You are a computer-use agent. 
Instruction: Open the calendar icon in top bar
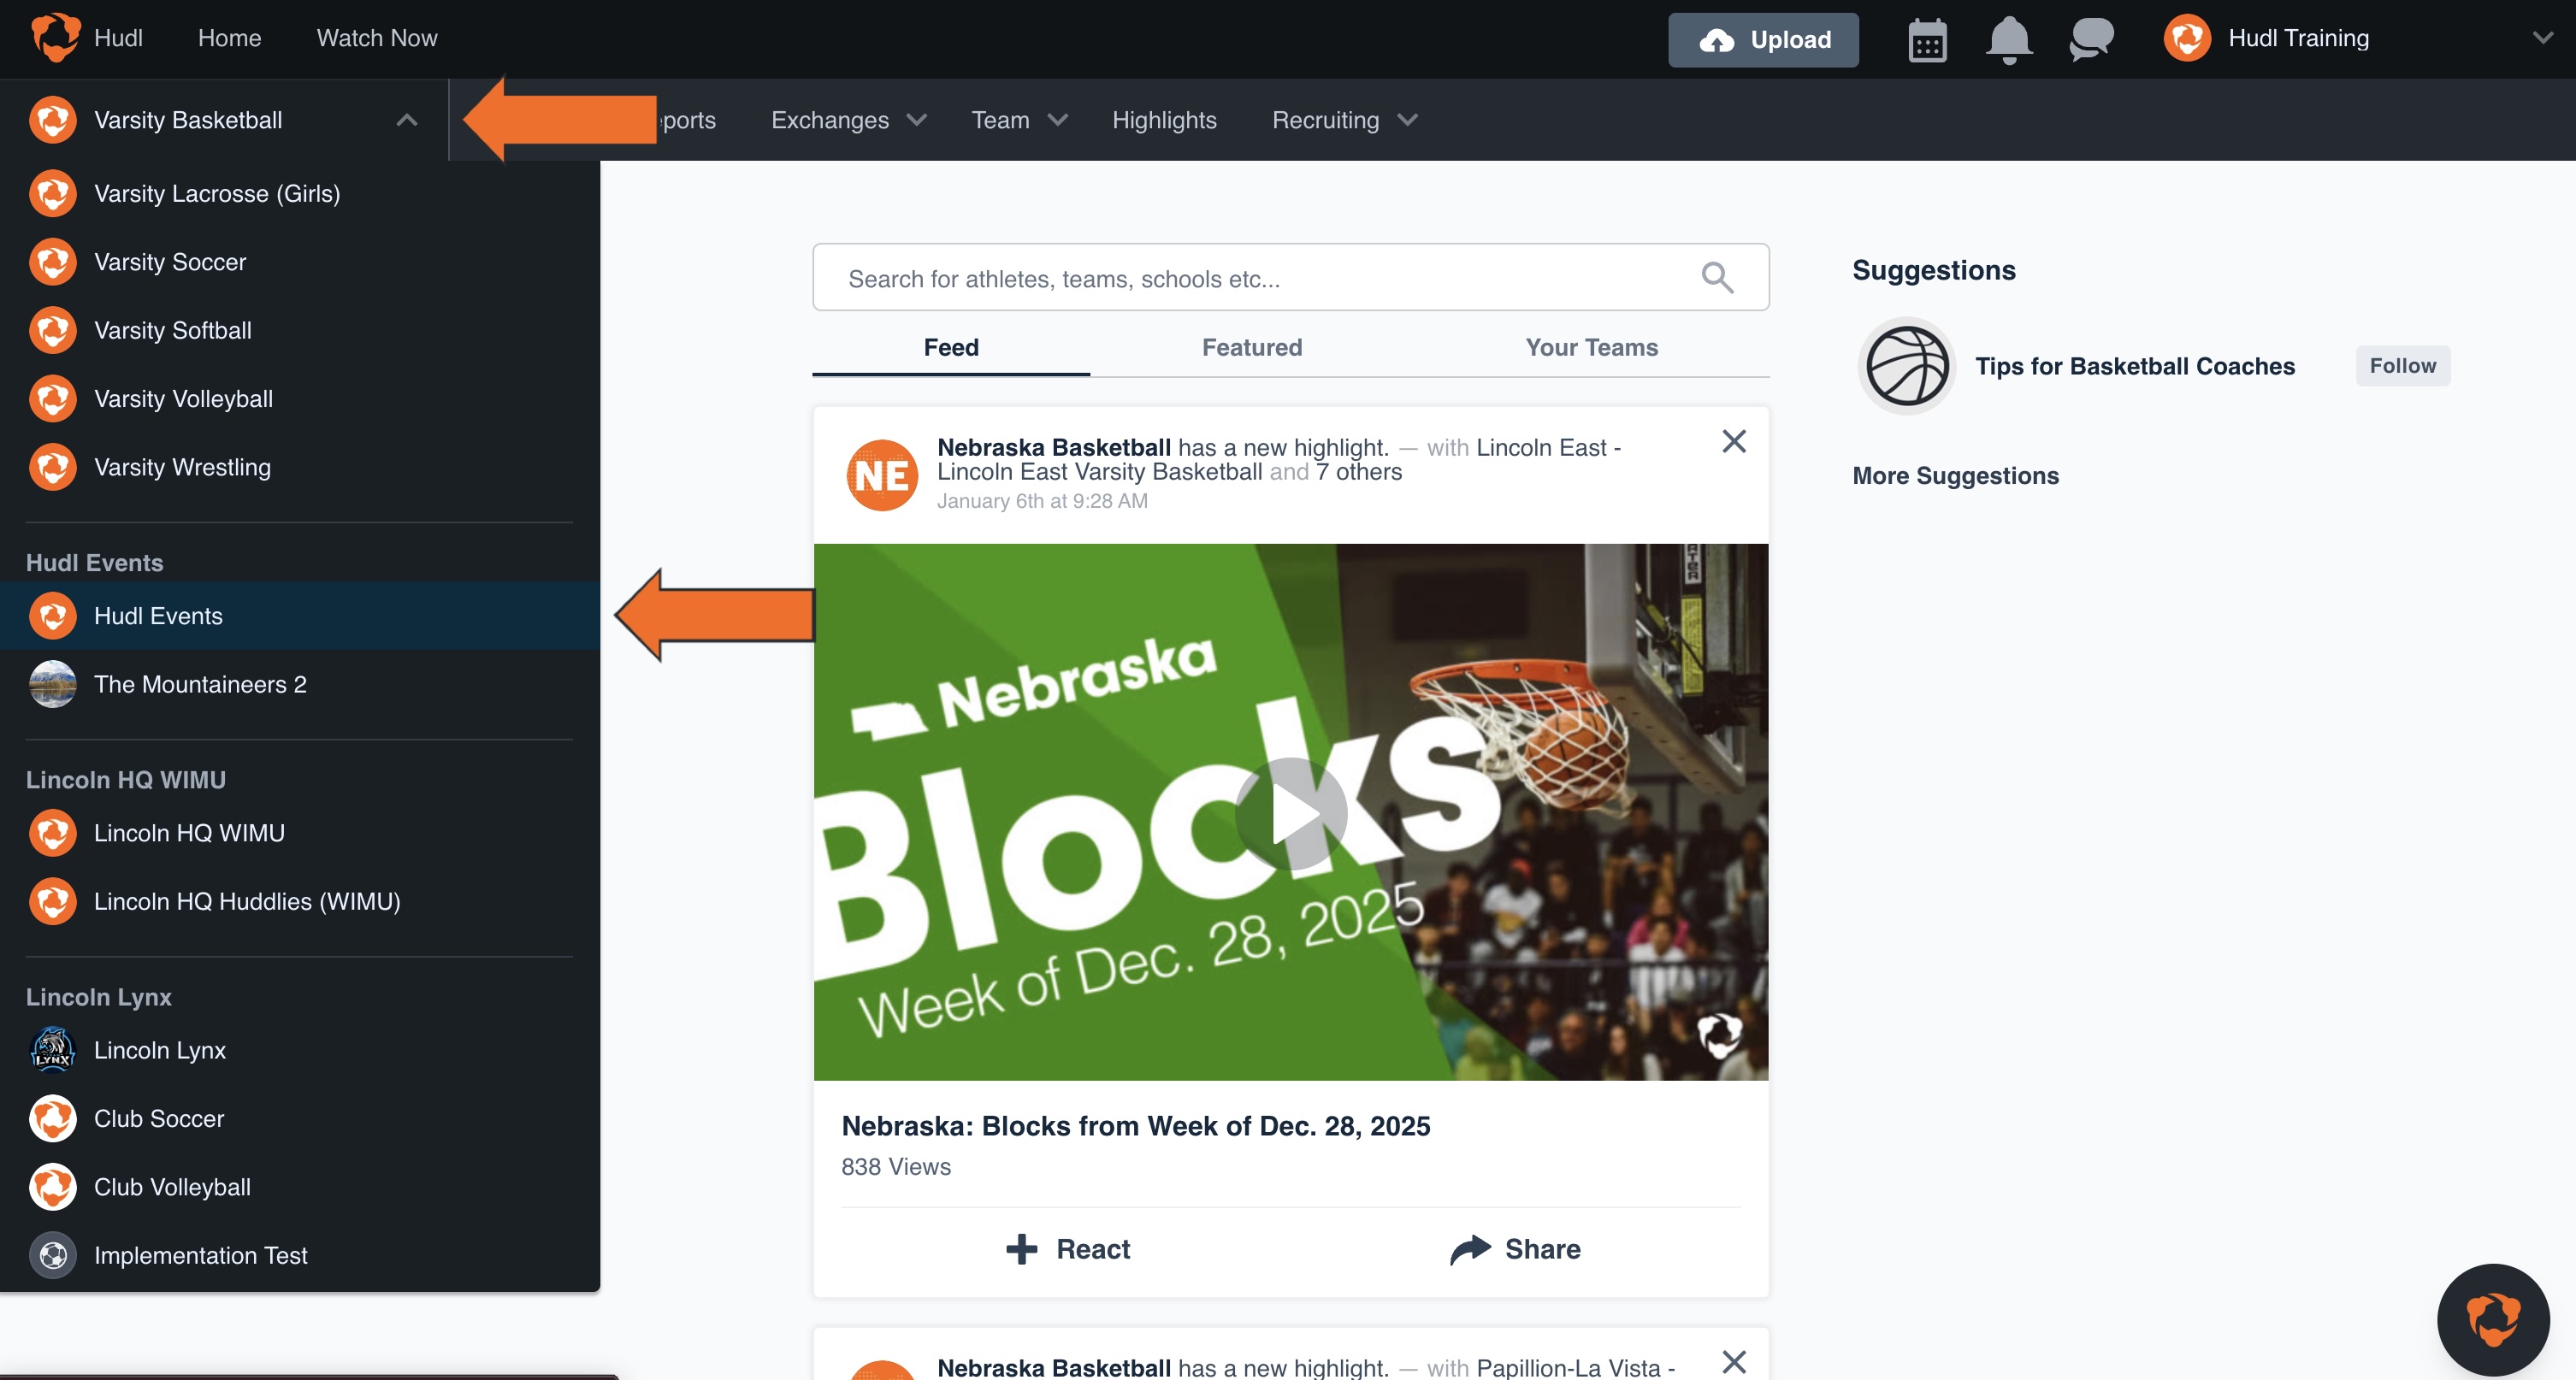pos(1927,40)
